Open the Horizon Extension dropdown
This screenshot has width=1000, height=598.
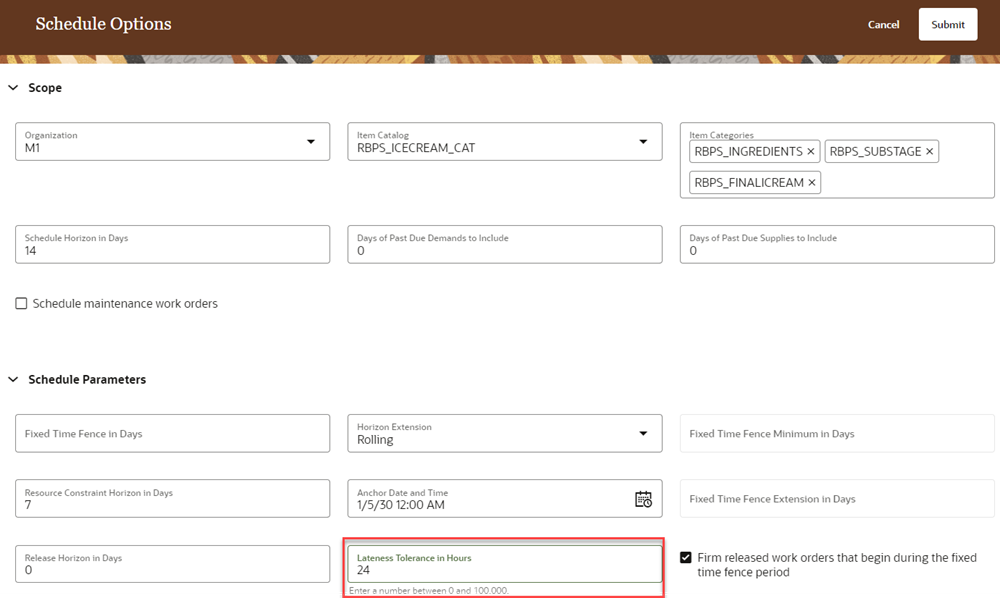point(643,434)
